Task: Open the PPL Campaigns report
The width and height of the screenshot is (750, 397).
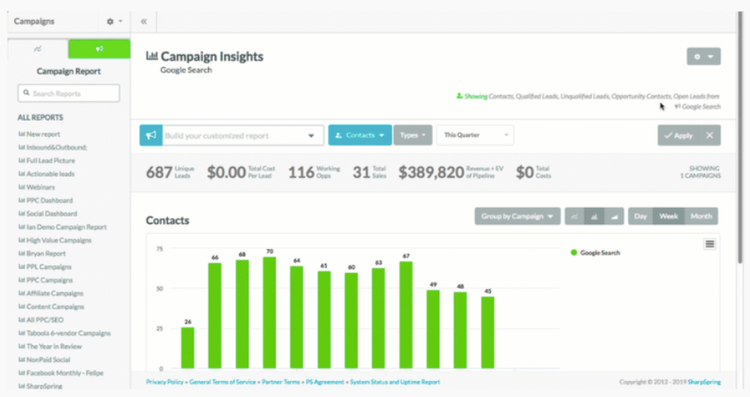Action: click(x=45, y=267)
